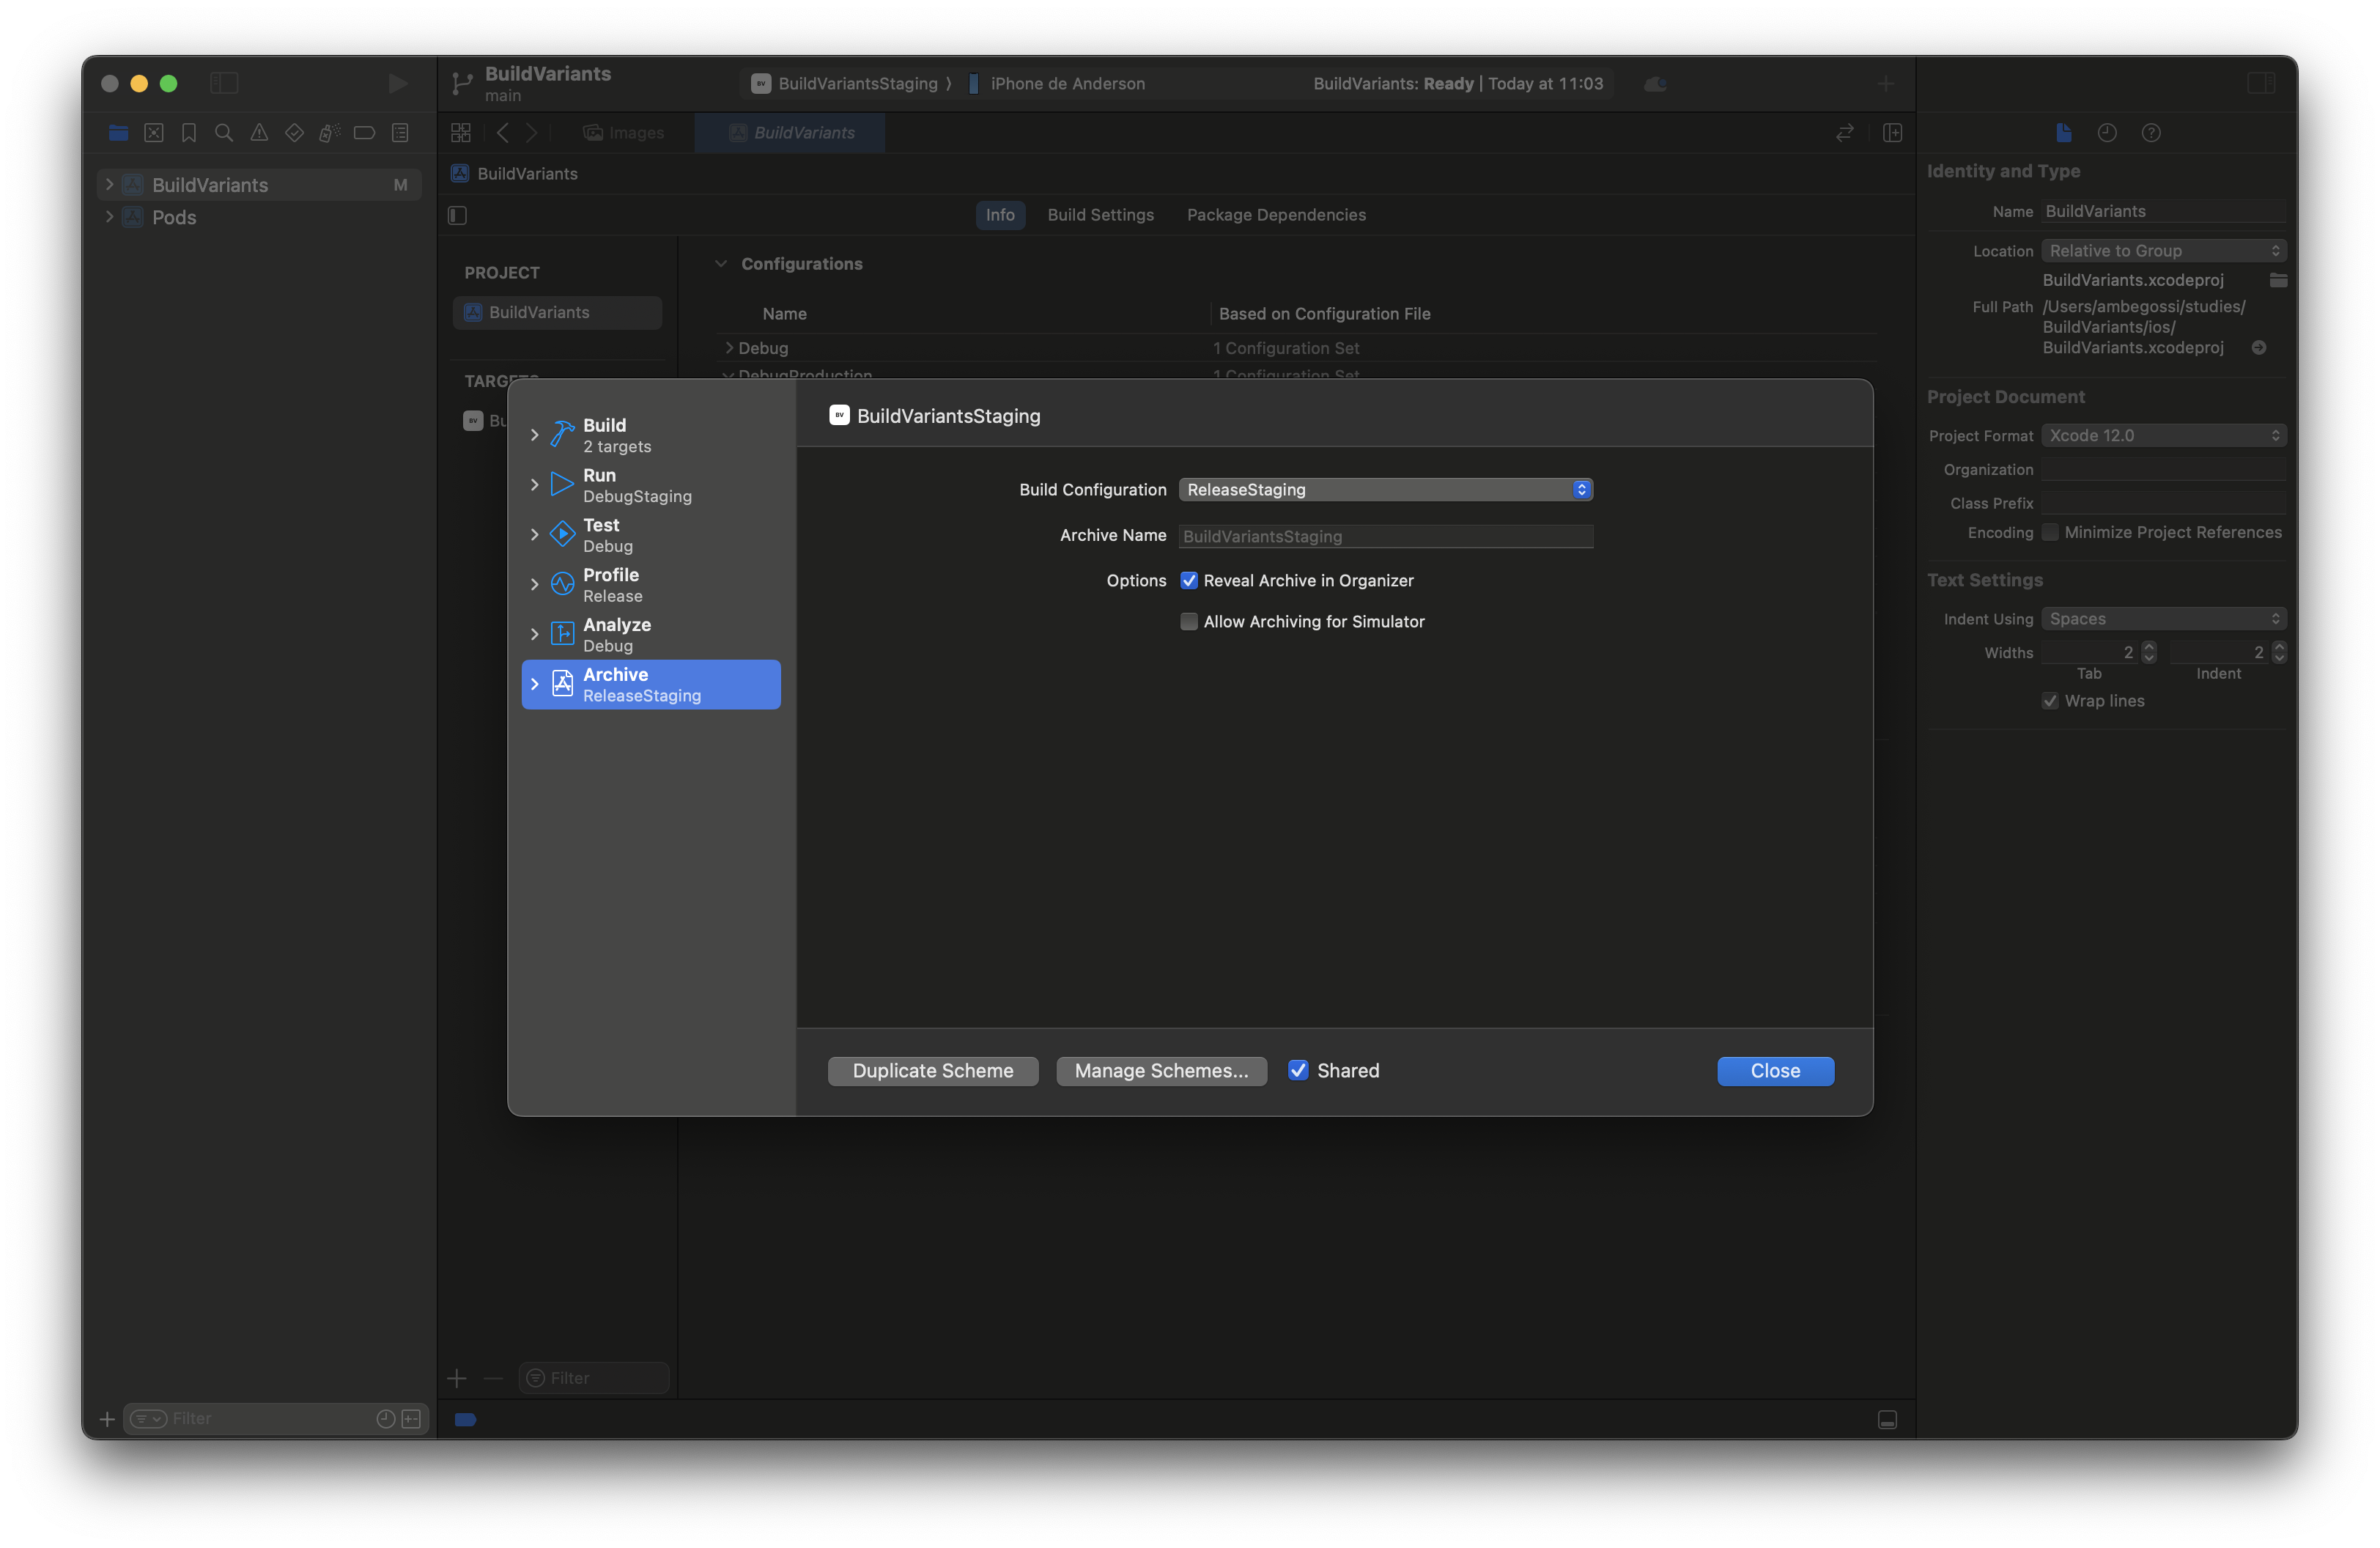The image size is (2380, 1548).
Task: Click the Xcode Cloud status icon
Action: (1655, 84)
